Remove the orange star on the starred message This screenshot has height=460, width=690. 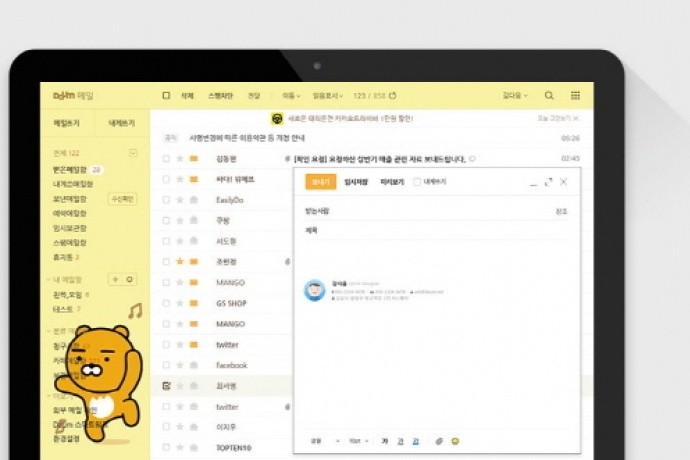(180, 261)
